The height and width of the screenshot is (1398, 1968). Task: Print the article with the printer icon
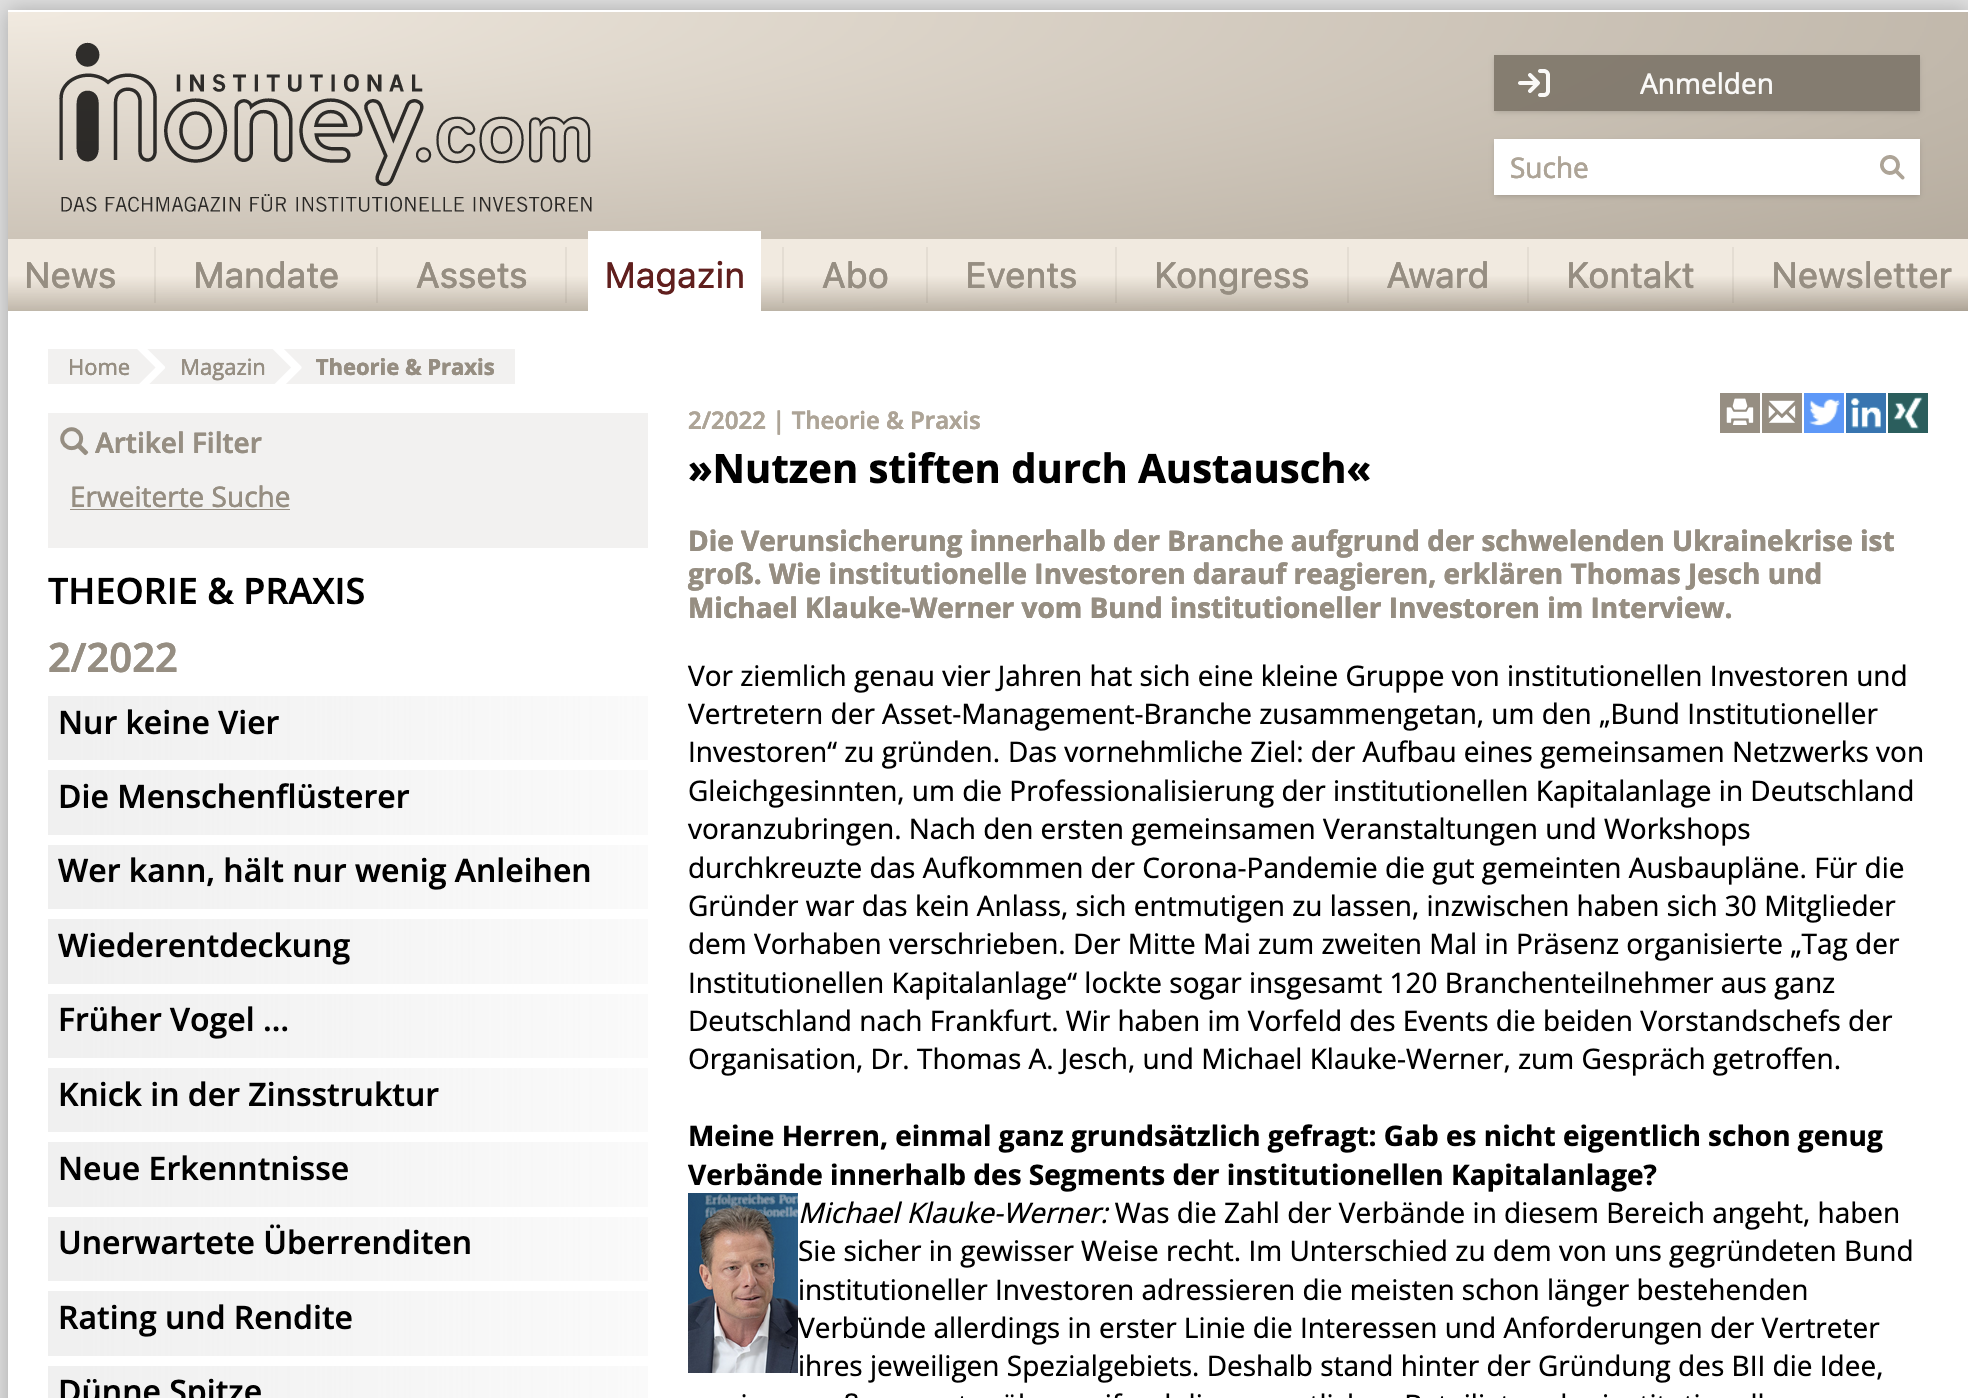1740,413
